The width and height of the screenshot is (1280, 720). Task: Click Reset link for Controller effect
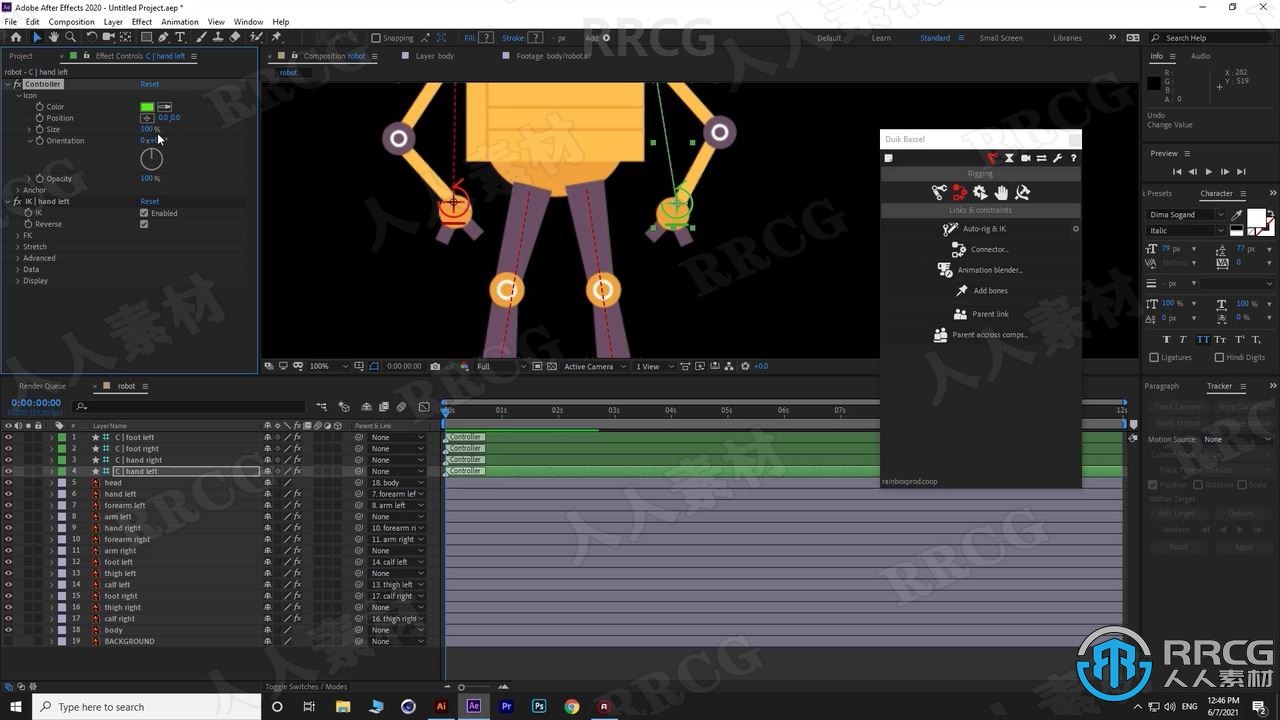click(149, 84)
